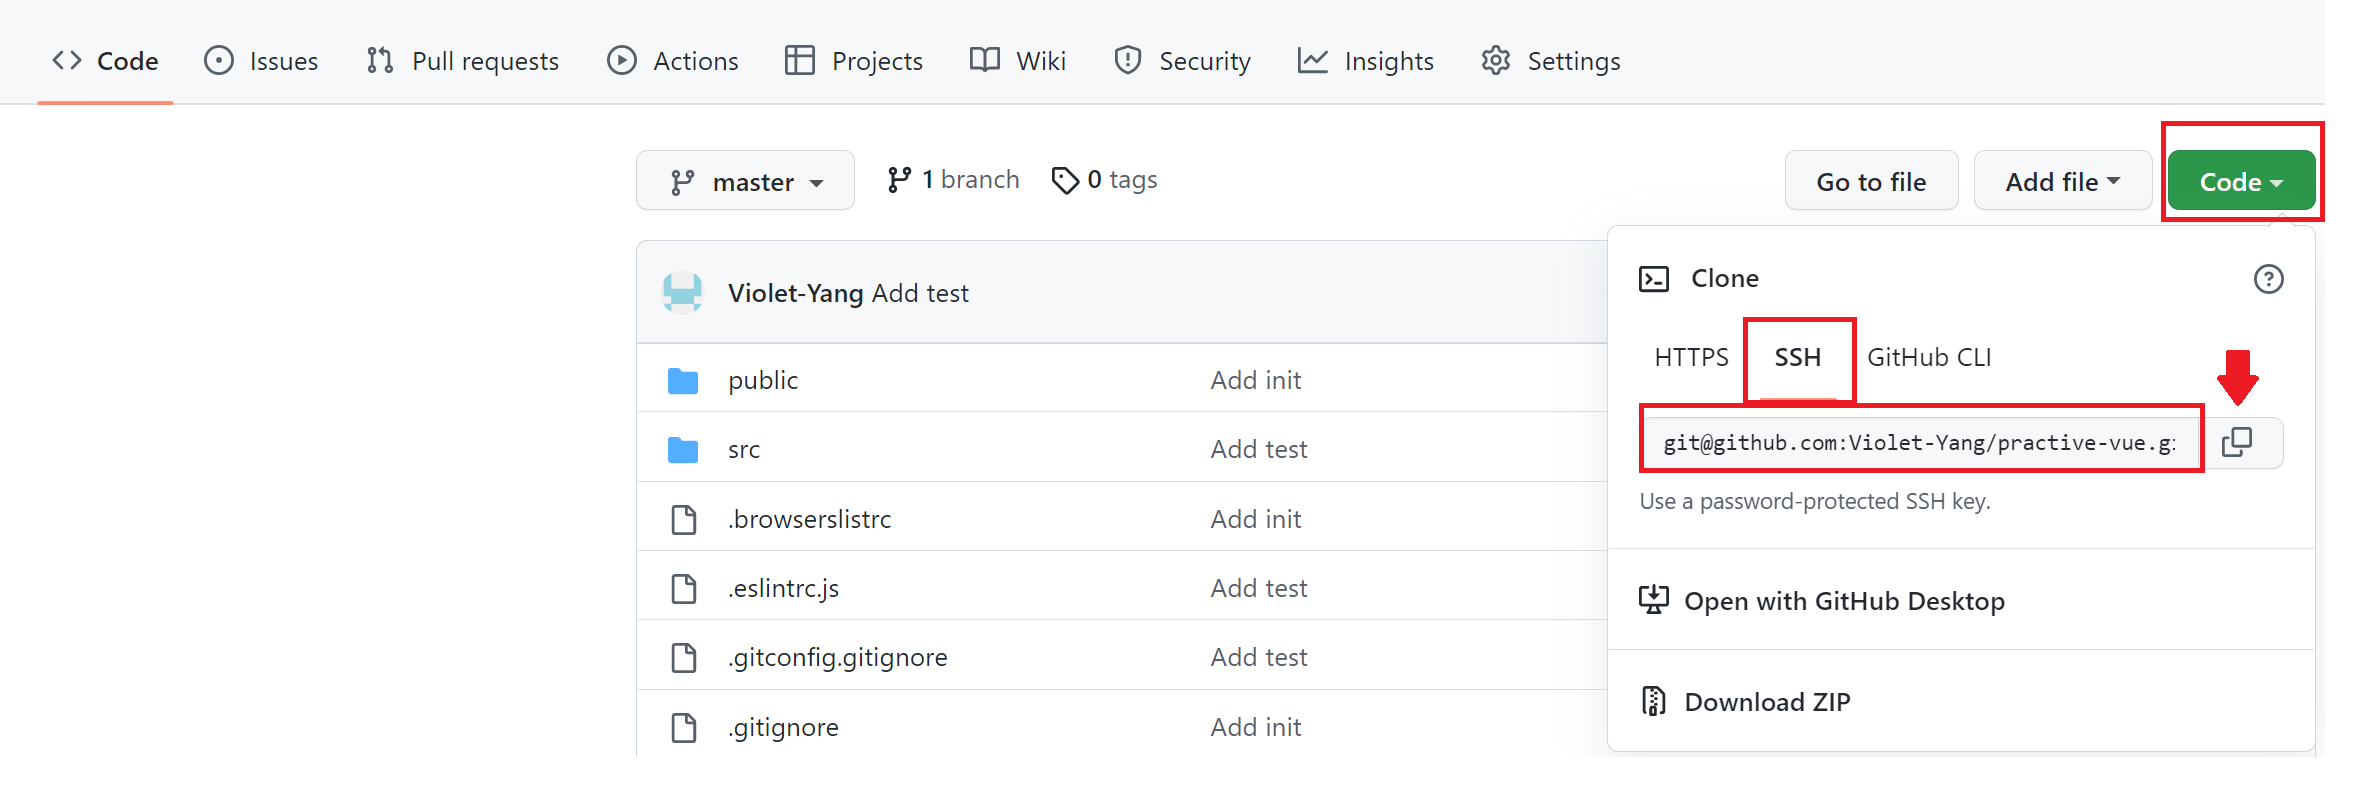The width and height of the screenshot is (2355, 793).
Task: Choose Open with GitHub Desktop
Action: (x=1844, y=601)
